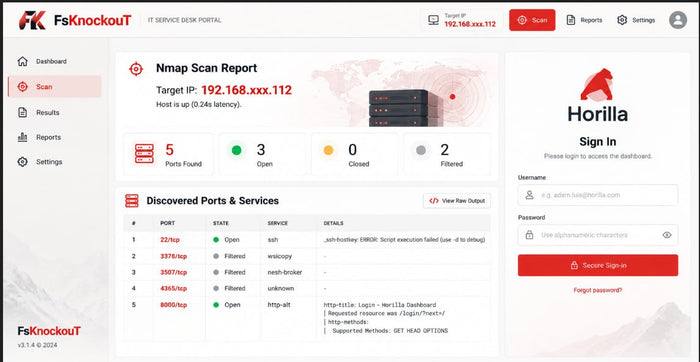The width and height of the screenshot is (700, 362).
Task: Click the wsicopy service cell
Action: pyautogui.click(x=279, y=256)
